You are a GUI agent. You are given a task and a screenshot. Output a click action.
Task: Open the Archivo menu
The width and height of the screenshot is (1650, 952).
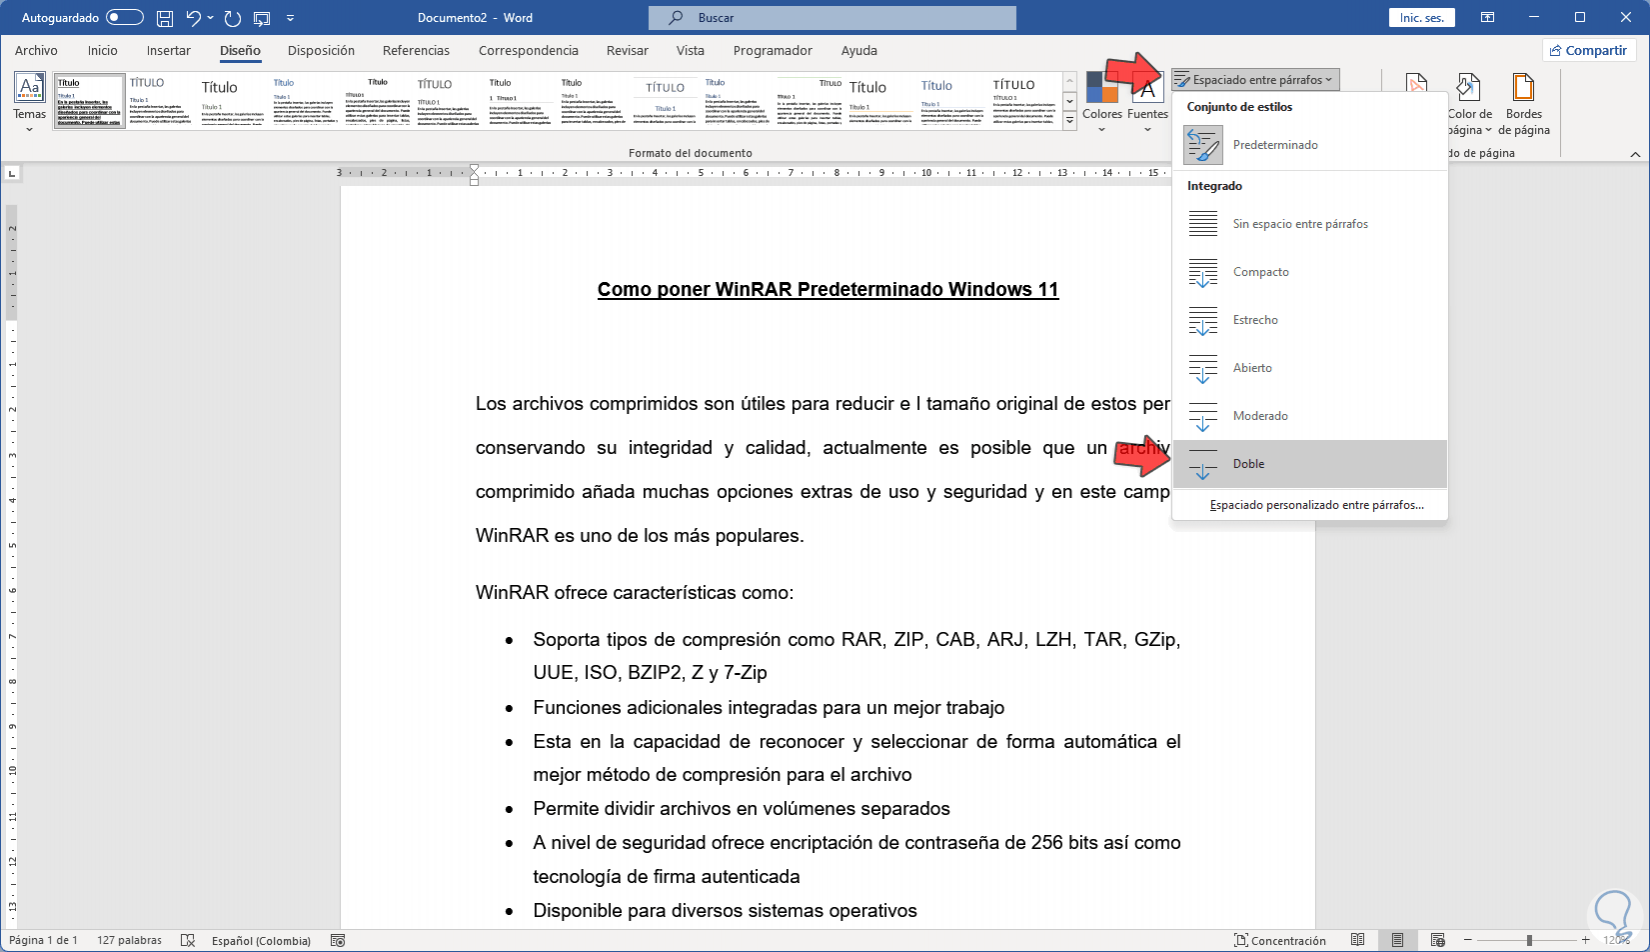pyautogui.click(x=36, y=50)
